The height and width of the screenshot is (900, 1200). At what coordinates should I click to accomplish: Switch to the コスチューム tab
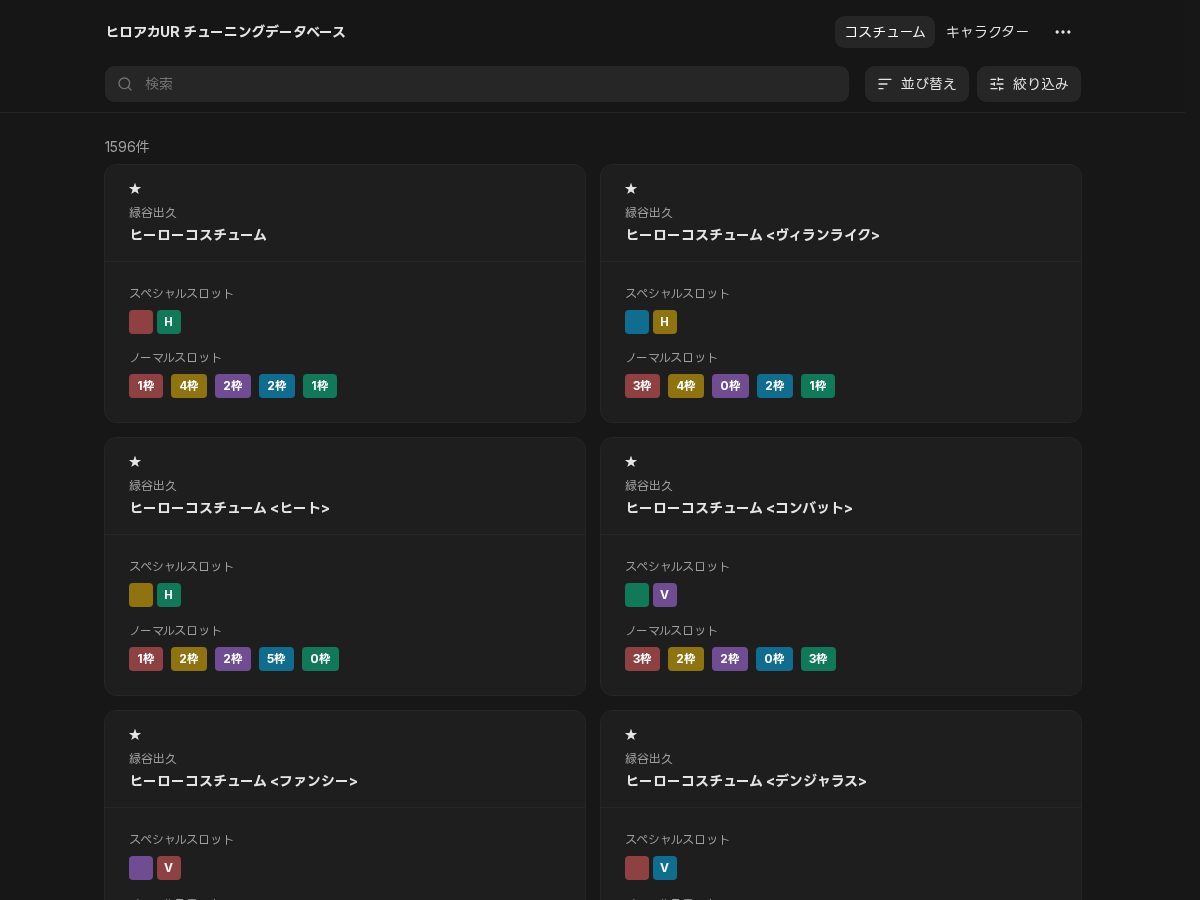point(885,32)
